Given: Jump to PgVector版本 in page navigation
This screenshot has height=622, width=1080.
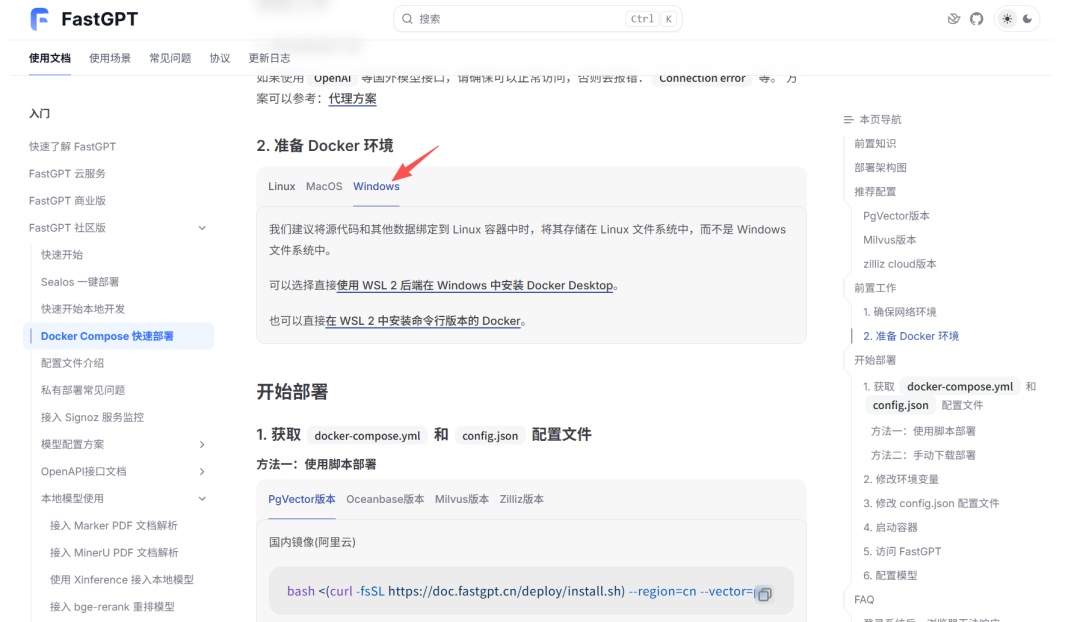Looking at the screenshot, I should (x=896, y=216).
